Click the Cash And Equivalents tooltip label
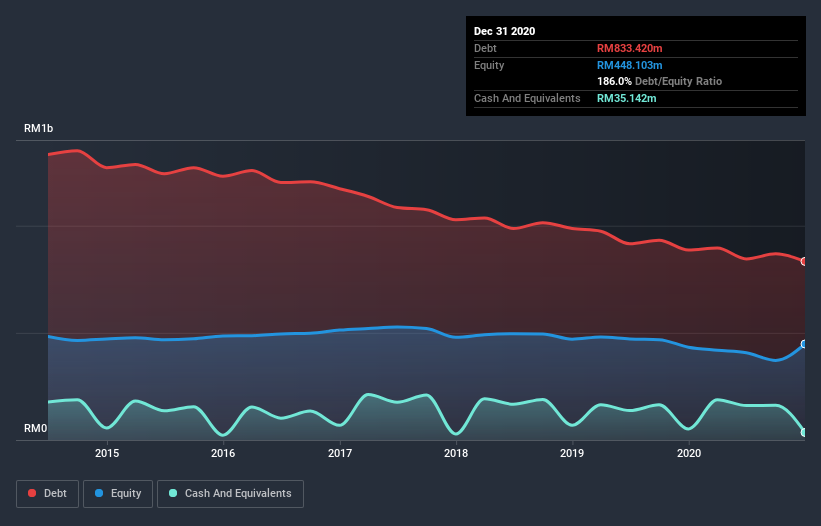The width and height of the screenshot is (821, 526). 527,98
